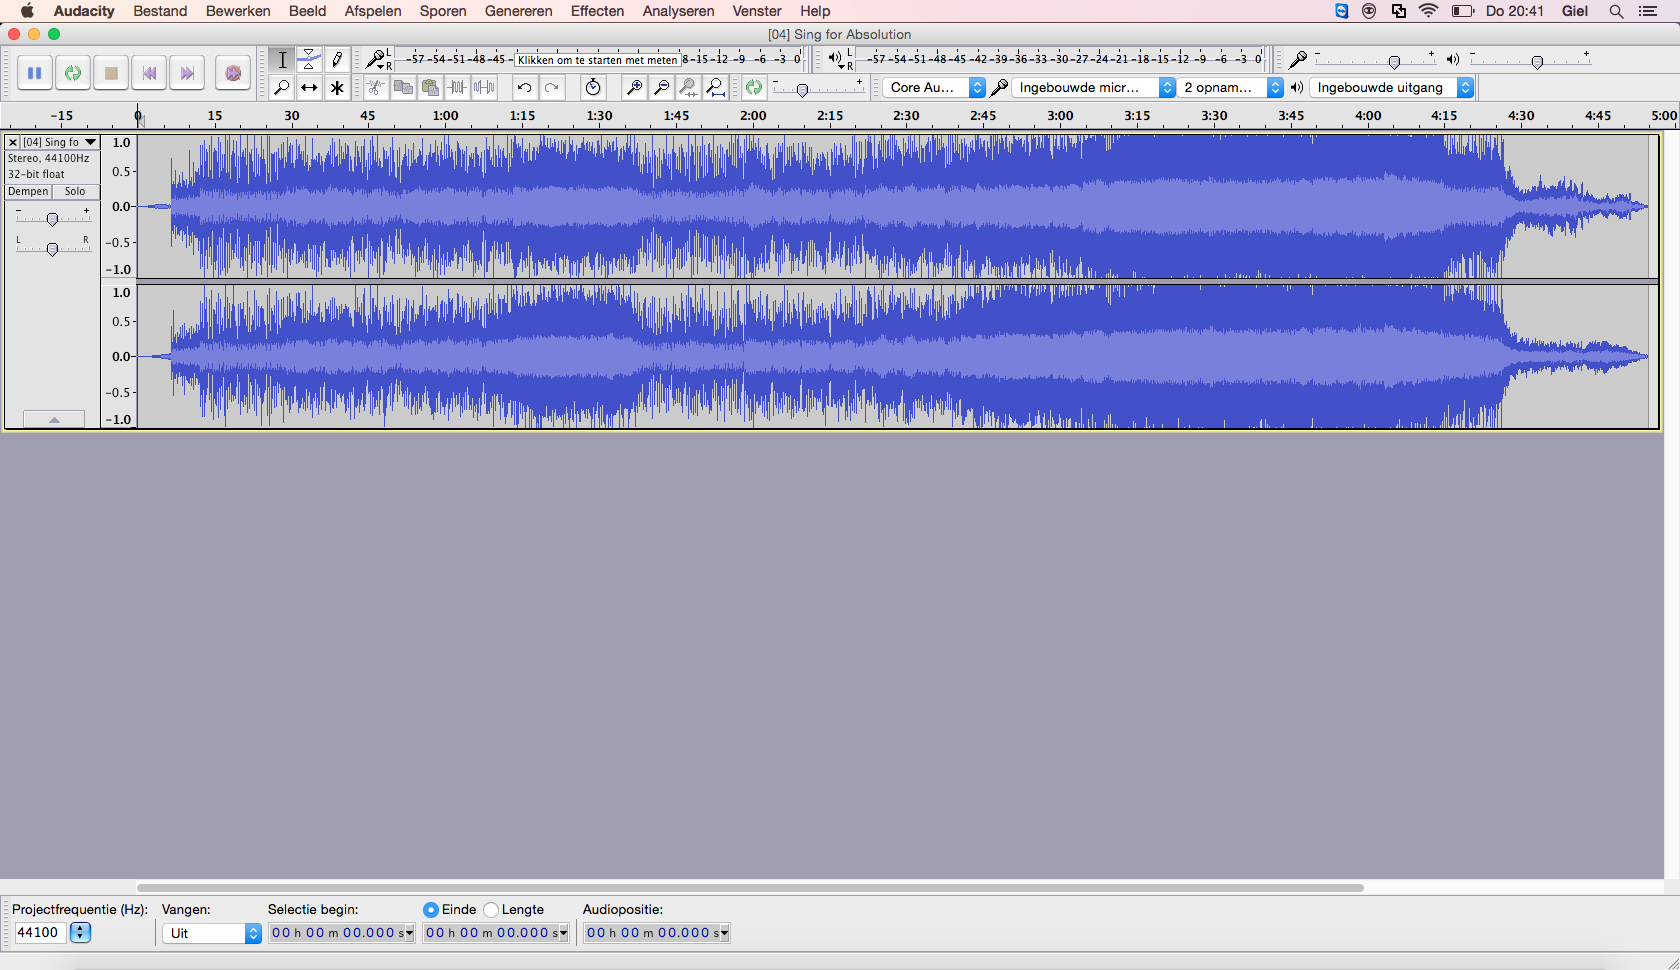
Task: Open the track name dropdown menu
Action: click(x=60, y=142)
